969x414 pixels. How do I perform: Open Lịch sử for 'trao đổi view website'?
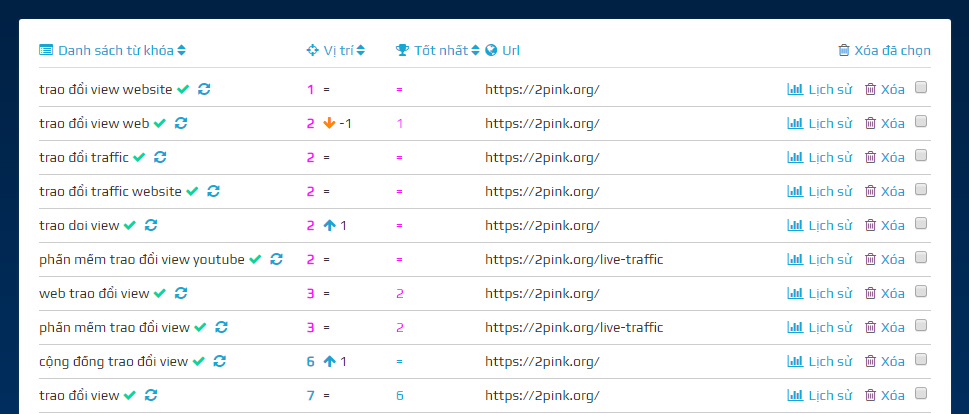pos(819,89)
